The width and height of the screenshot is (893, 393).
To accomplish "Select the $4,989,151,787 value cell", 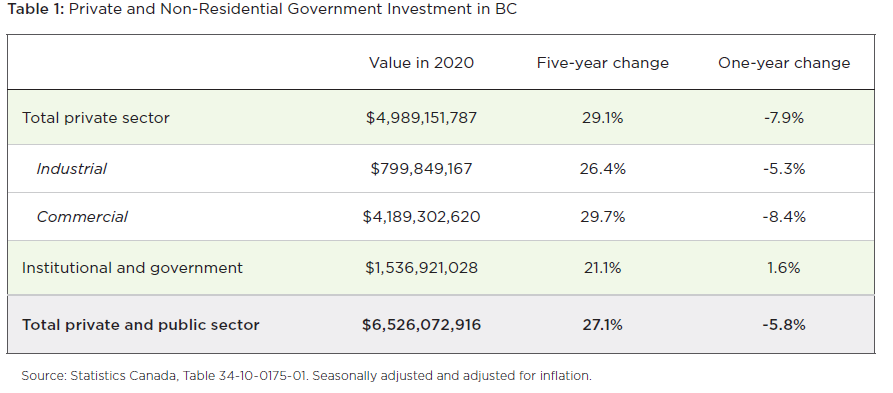I will pyautogui.click(x=421, y=118).
